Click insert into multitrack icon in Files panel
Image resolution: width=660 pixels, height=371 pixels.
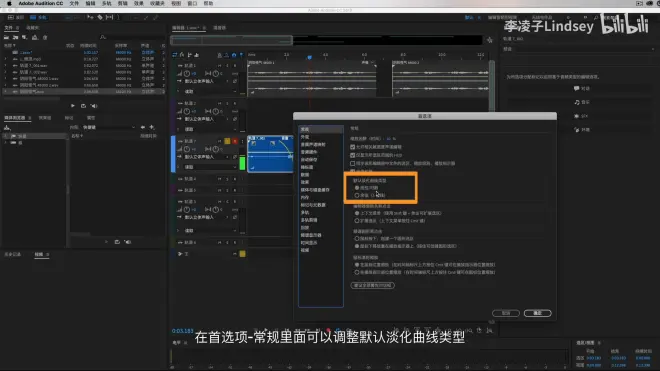pyautogui.click(x=35, y=37)
